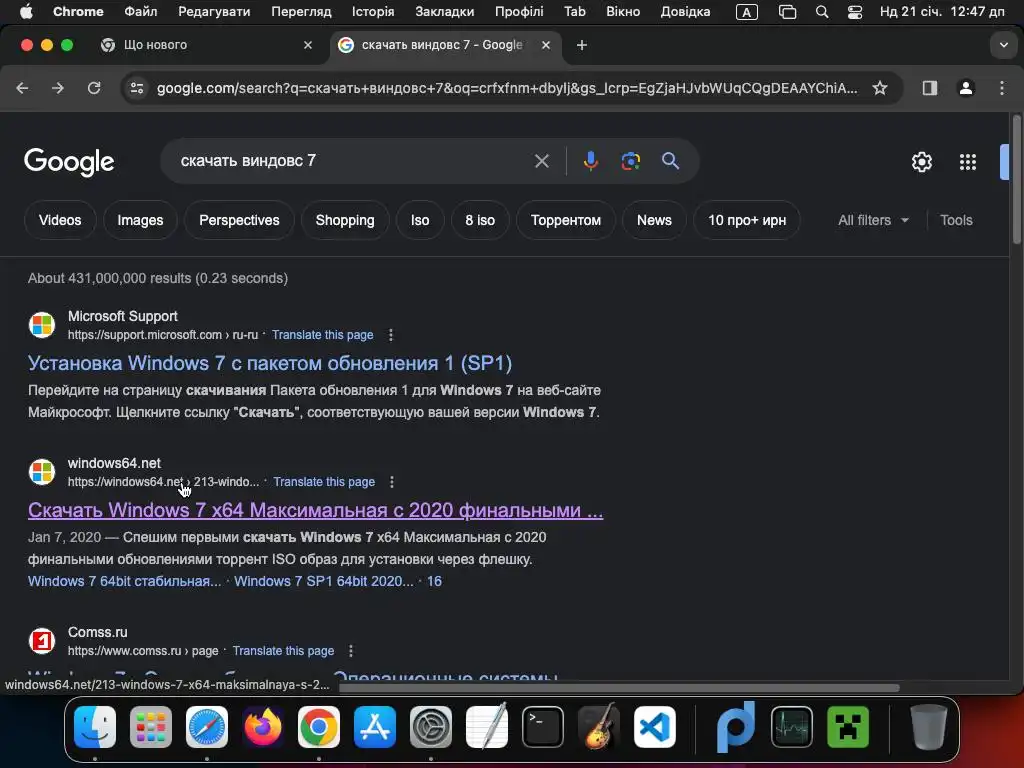Open the Tools search options
This screenshot has width=1024, height=768.
click(956, 221)
